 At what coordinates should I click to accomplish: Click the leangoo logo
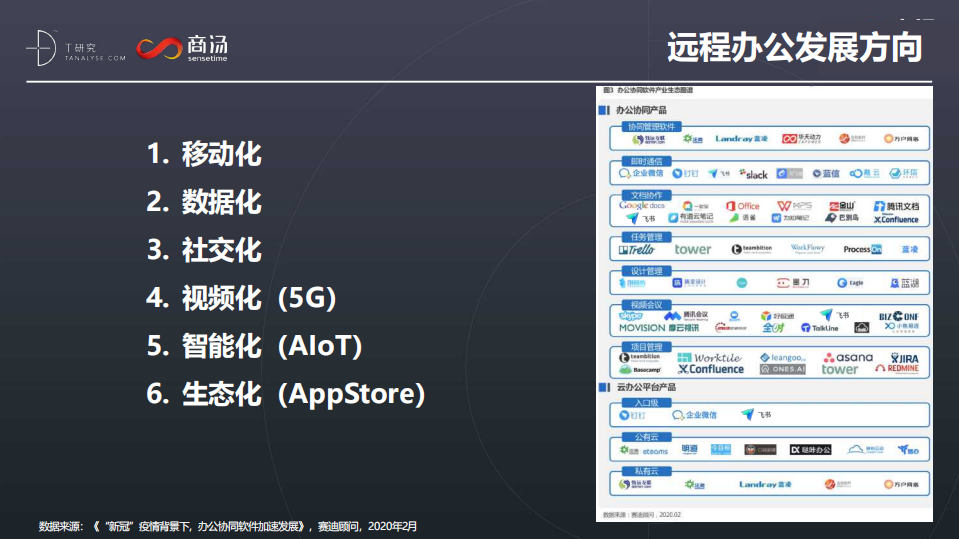(783, 358)
